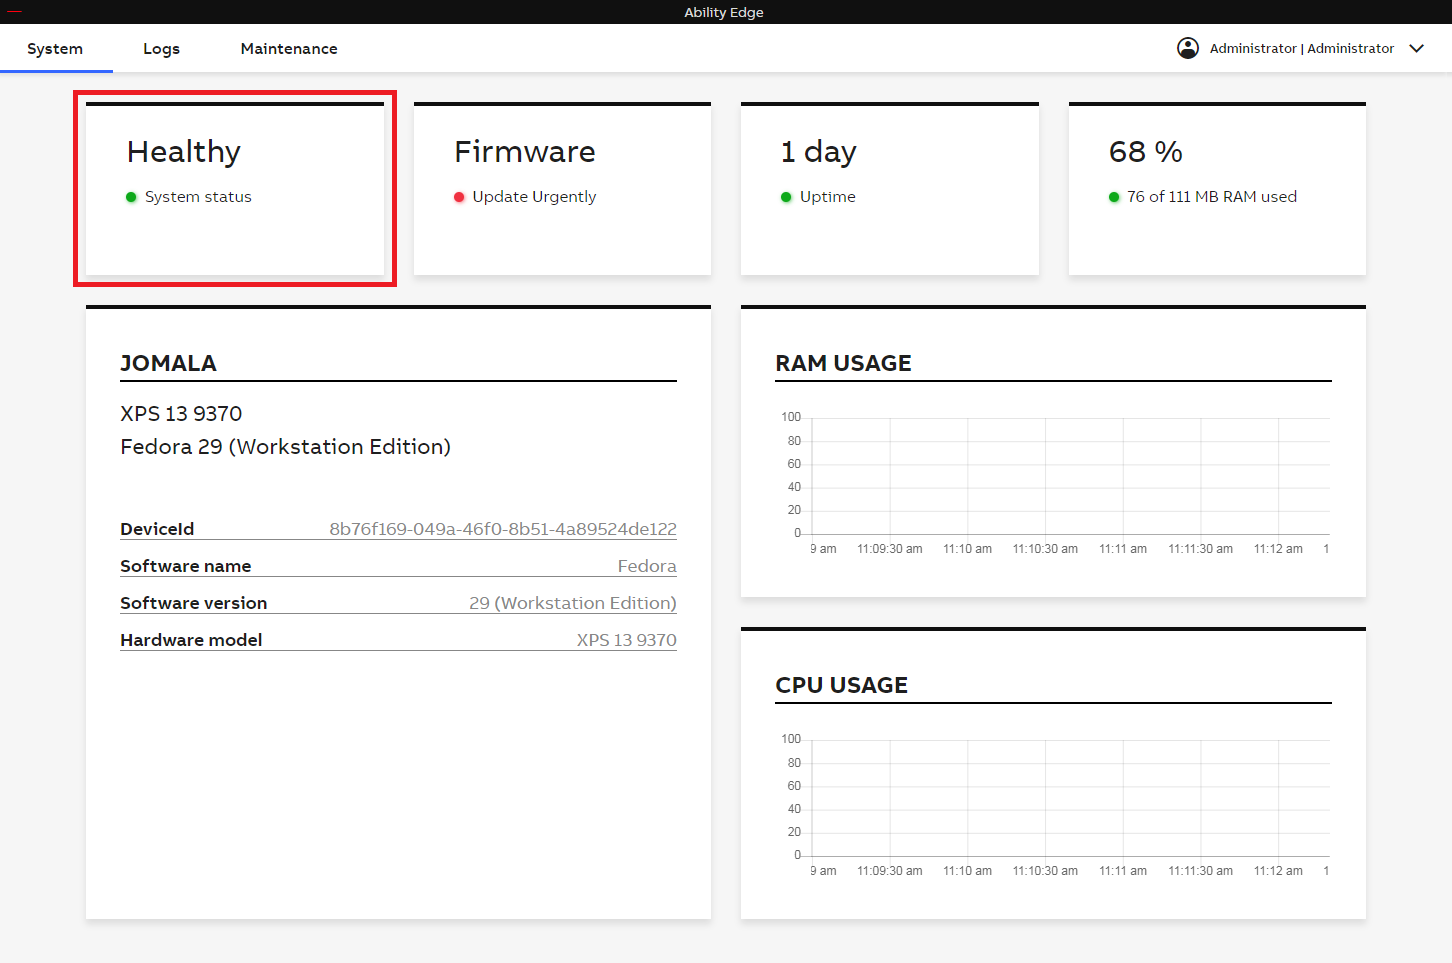This screenshot has height=963, width=1452.
Task: Click the DeviceId label
Action: point(157,529)
